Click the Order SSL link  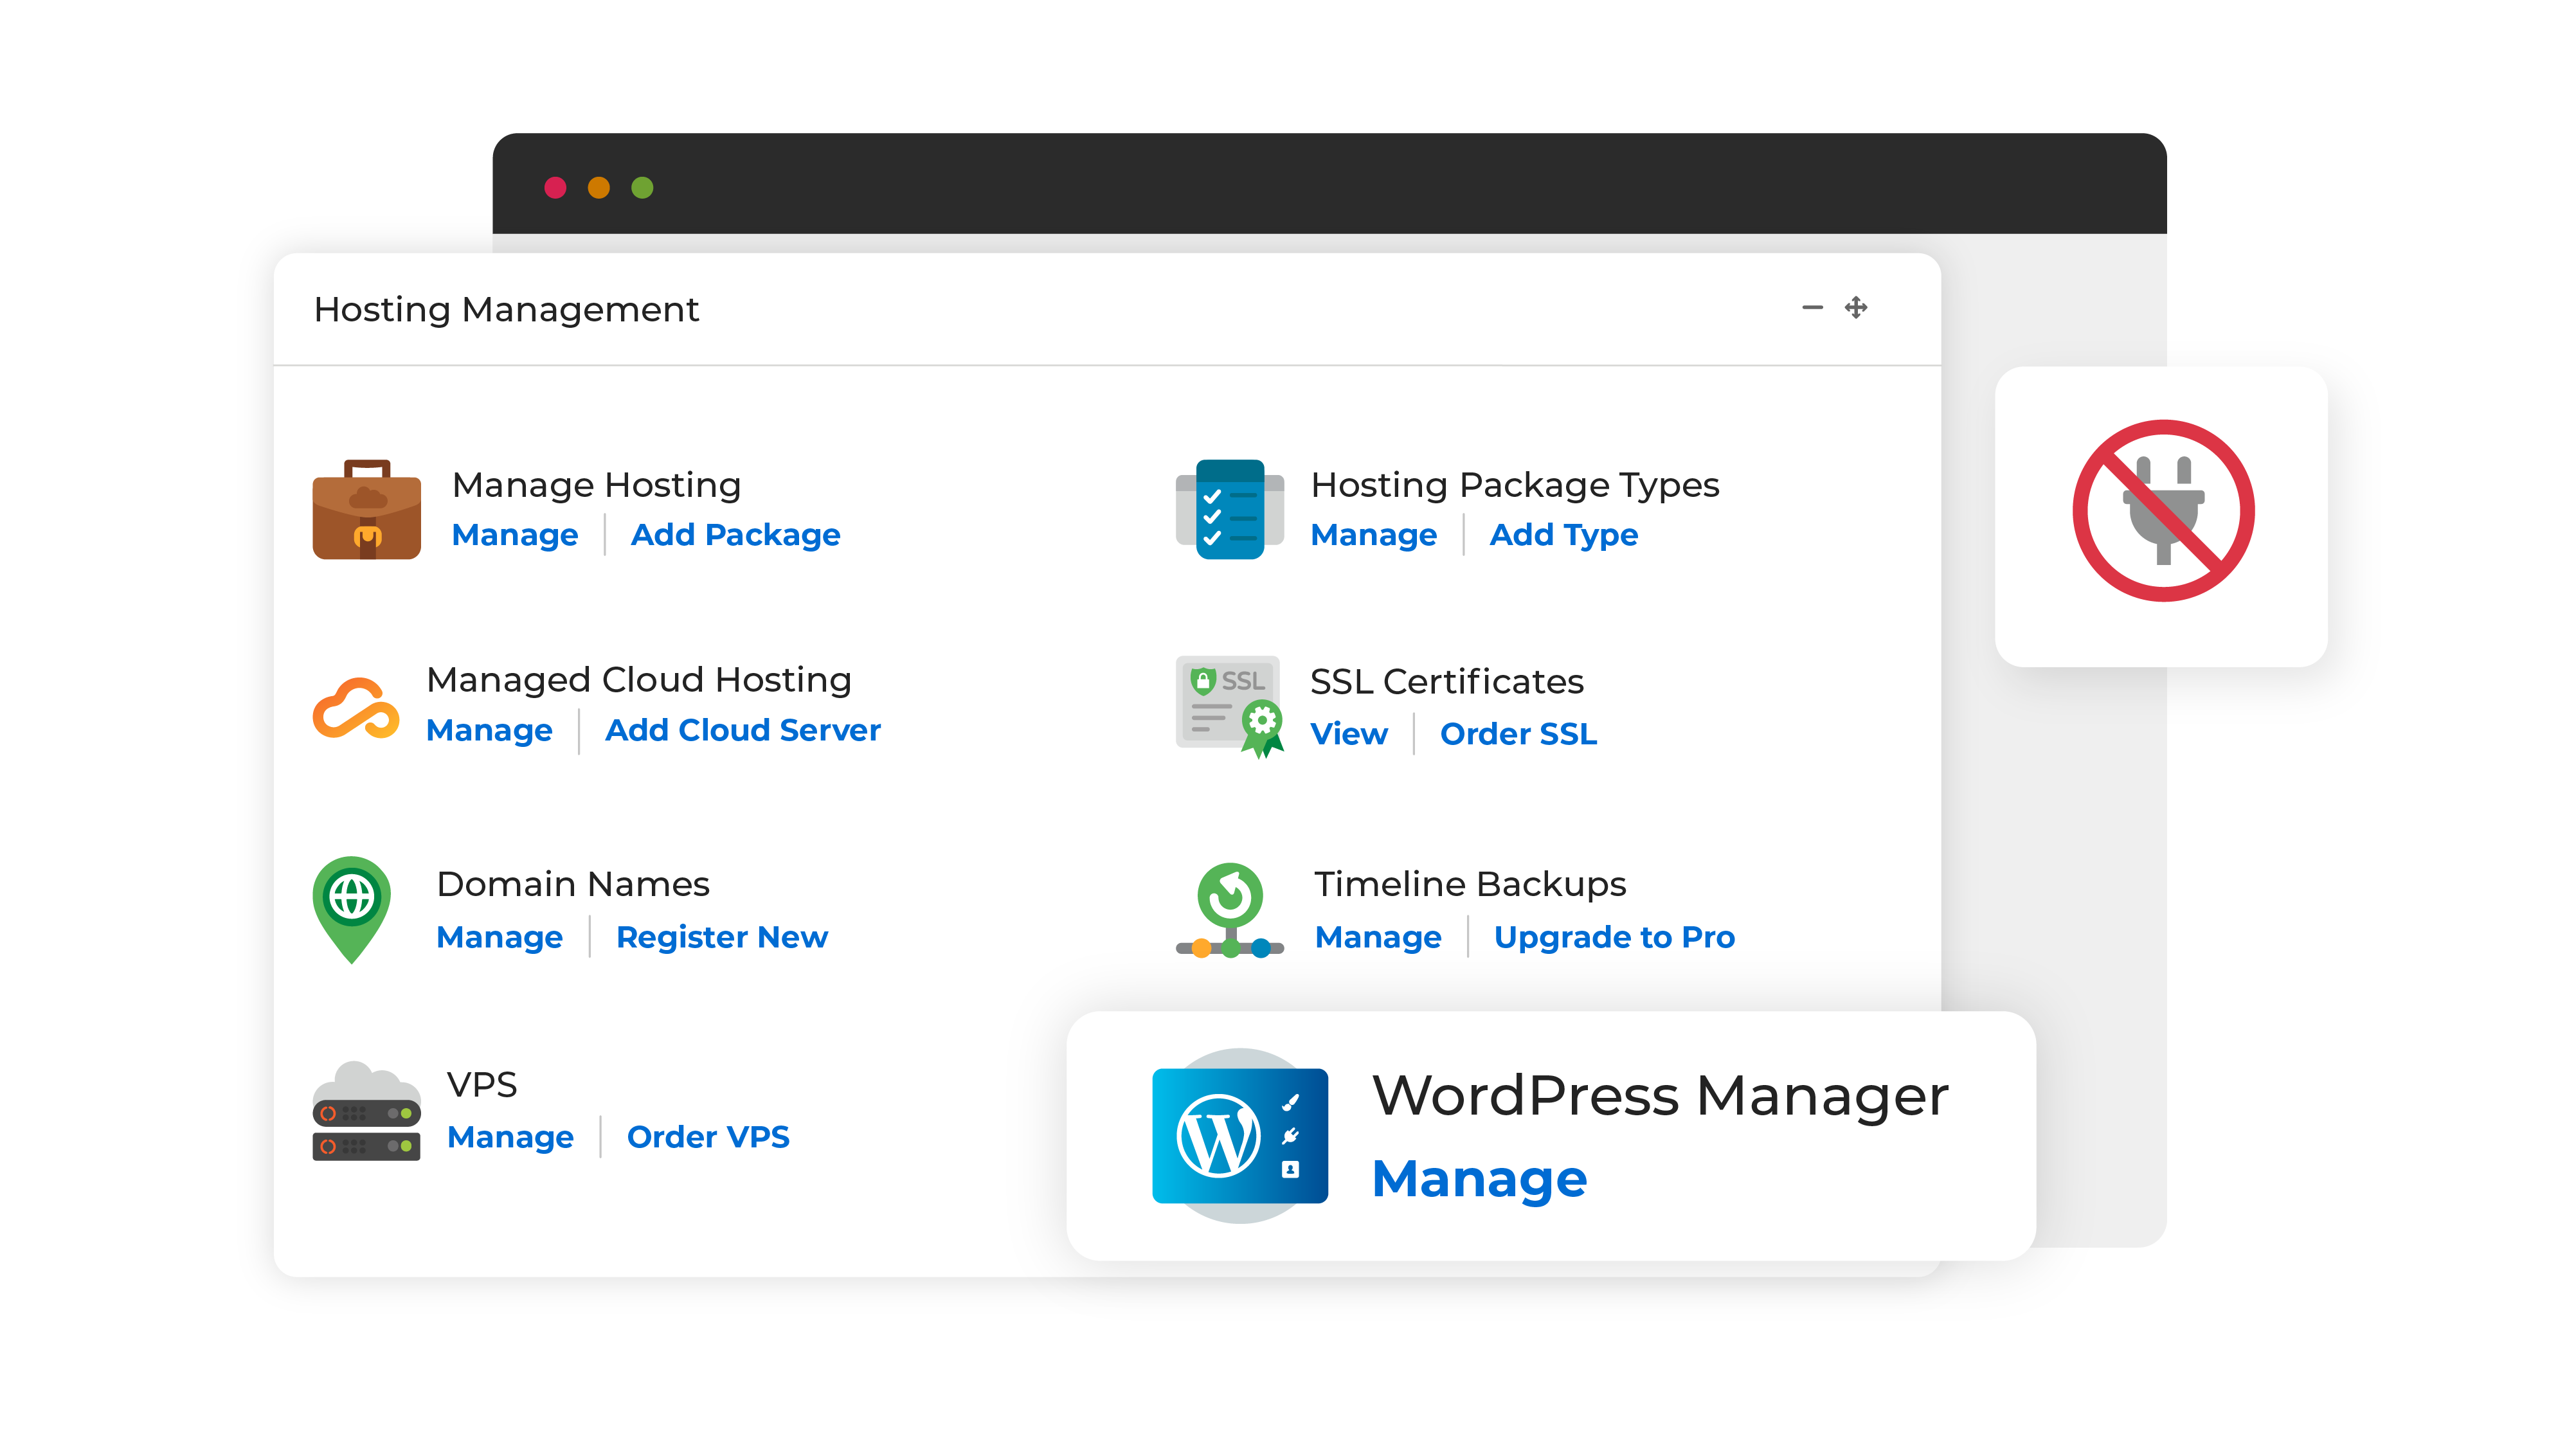1519,734
